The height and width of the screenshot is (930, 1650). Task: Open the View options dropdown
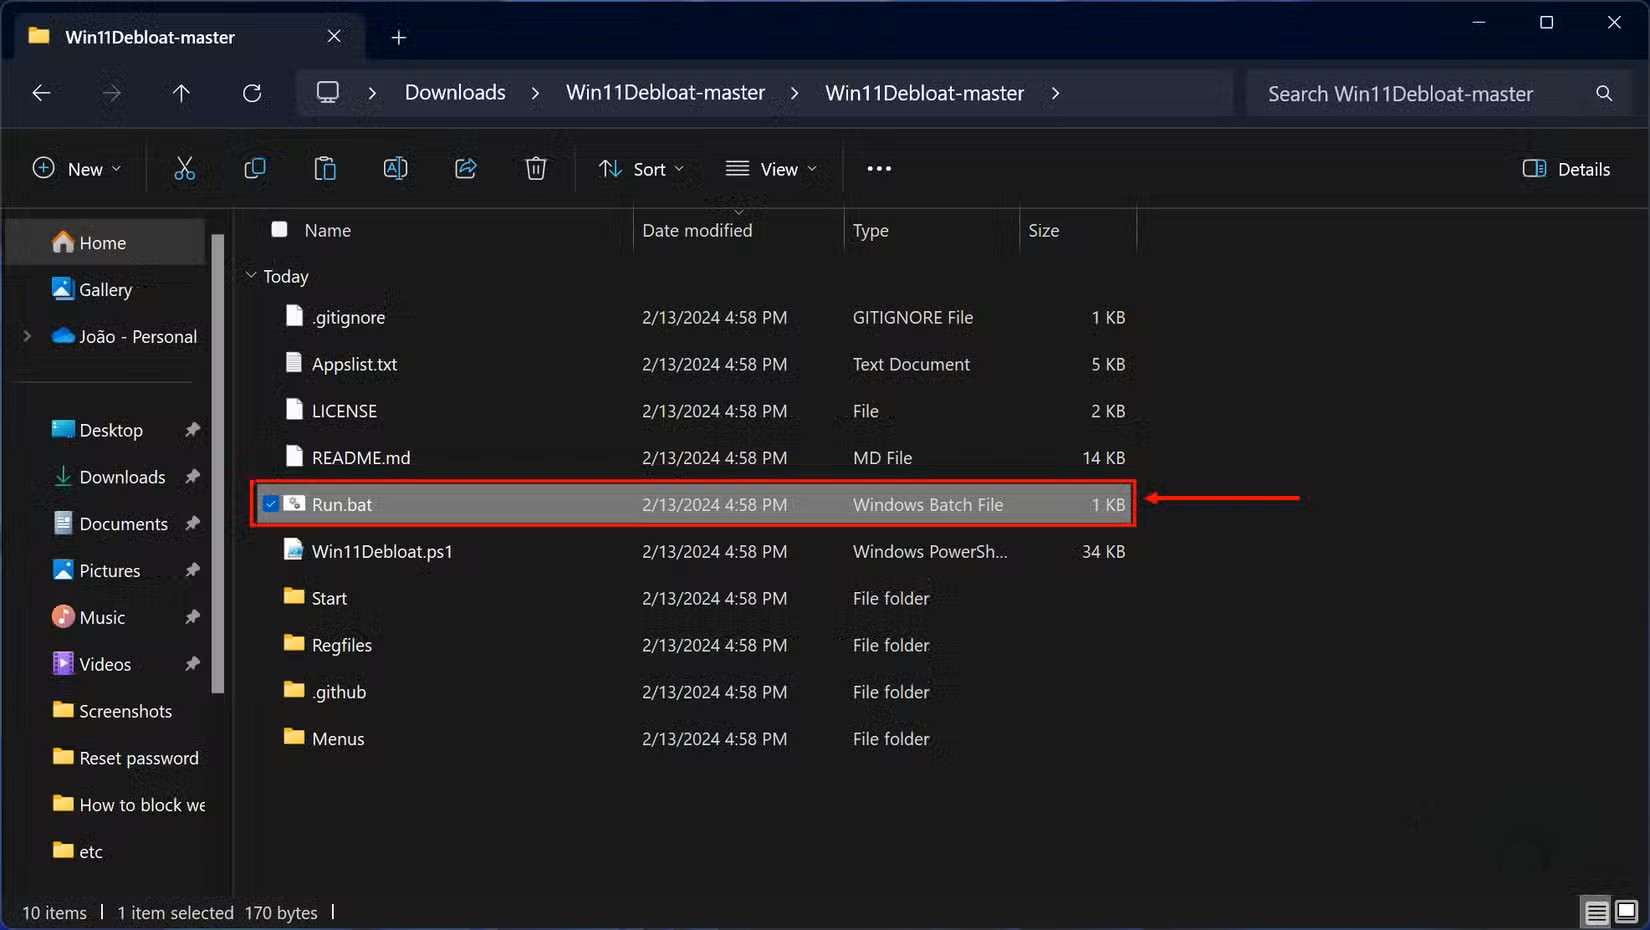[771, 168]
